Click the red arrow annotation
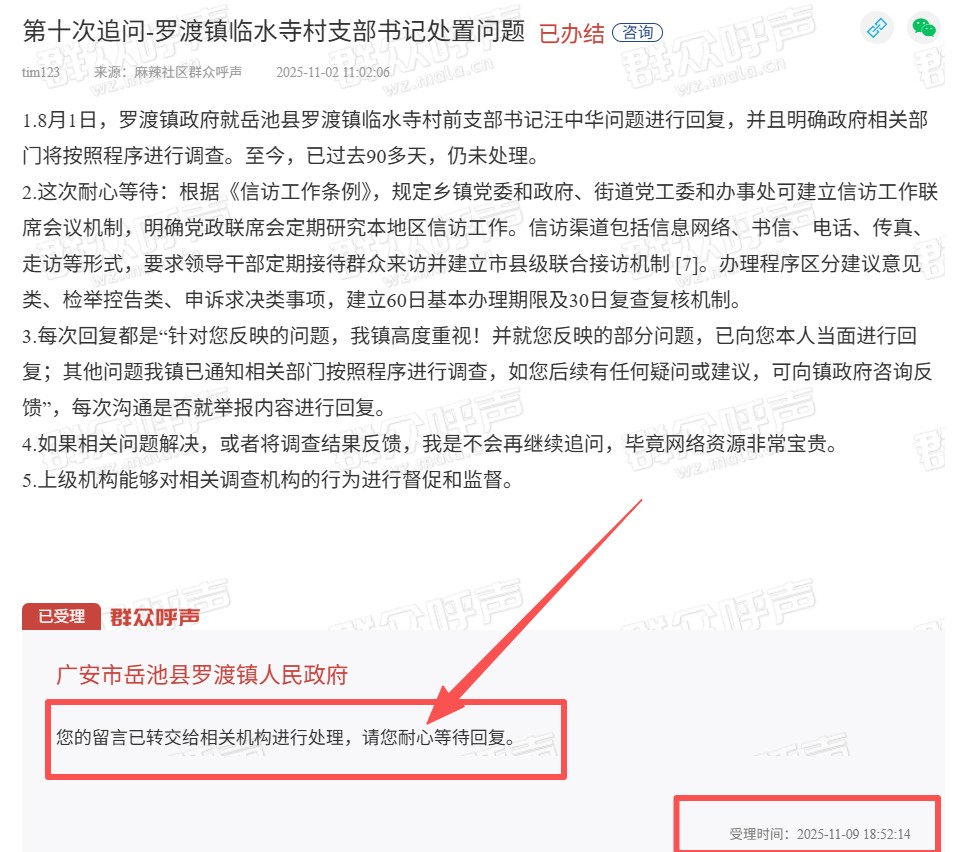The height and width of the screenshot is (852, 963). pos(535,611)
